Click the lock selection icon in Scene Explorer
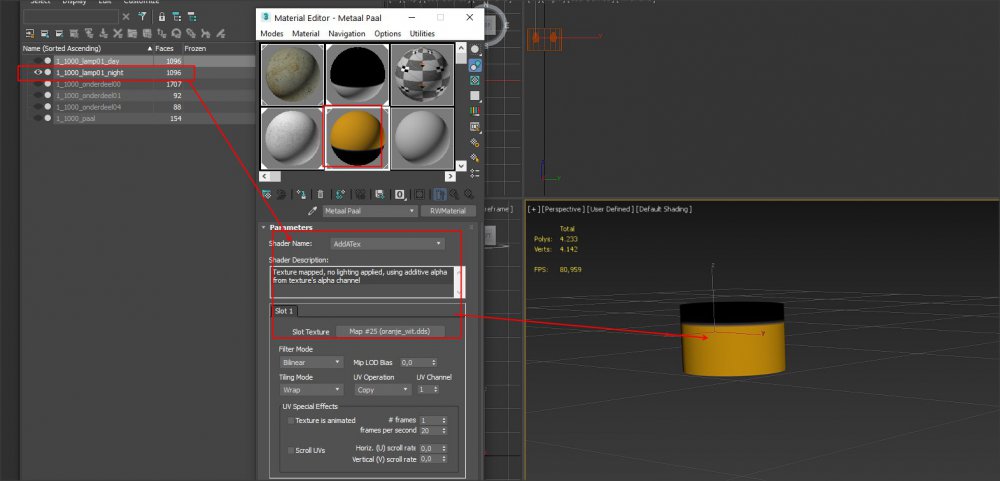The height and width of the screenshot is (481, 1000). pyautogui.click(x=162, y=17)
